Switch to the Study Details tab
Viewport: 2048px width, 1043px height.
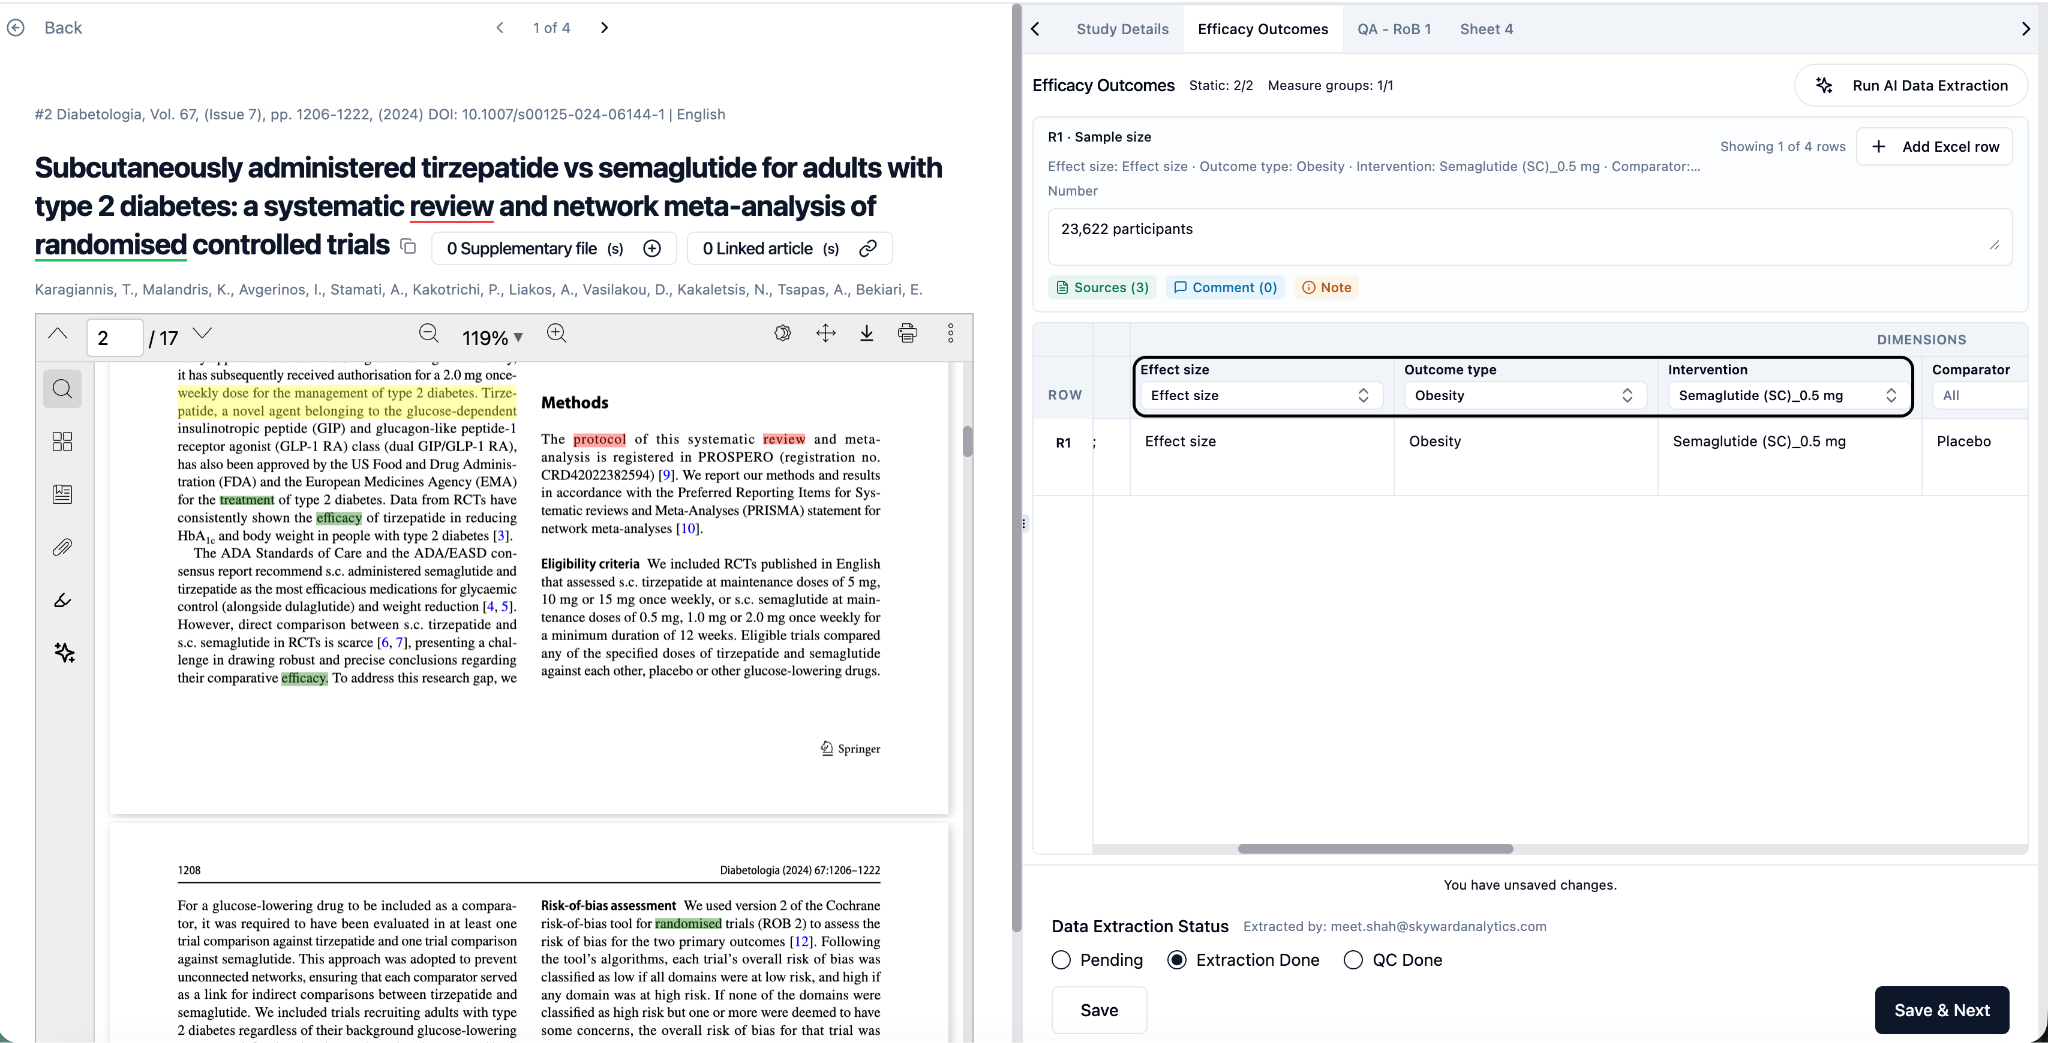tap(1122, 29)
